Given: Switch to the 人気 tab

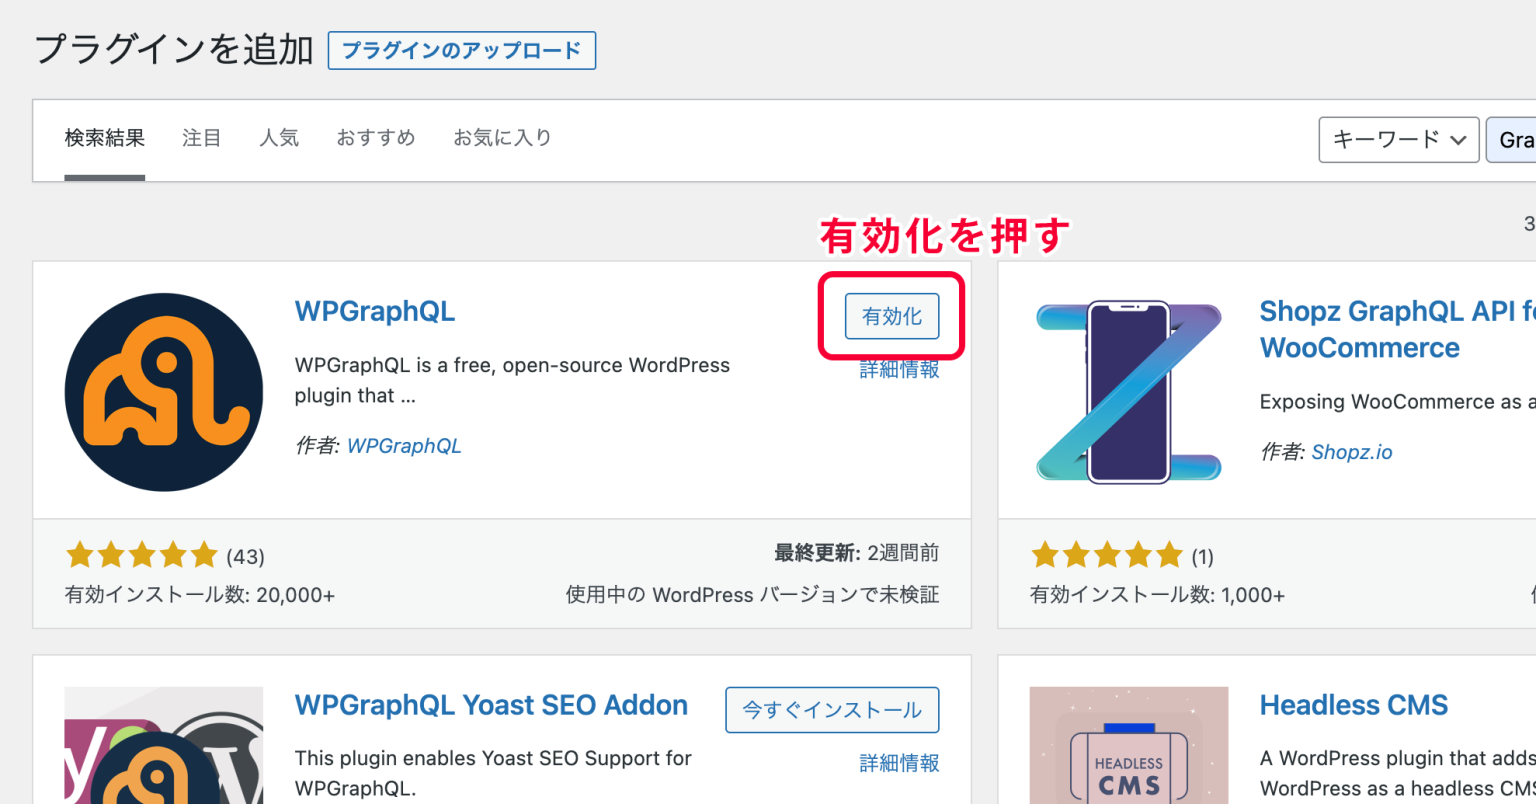Looking at the screenshot, I should pyautogui.click(x=279, y=138).
